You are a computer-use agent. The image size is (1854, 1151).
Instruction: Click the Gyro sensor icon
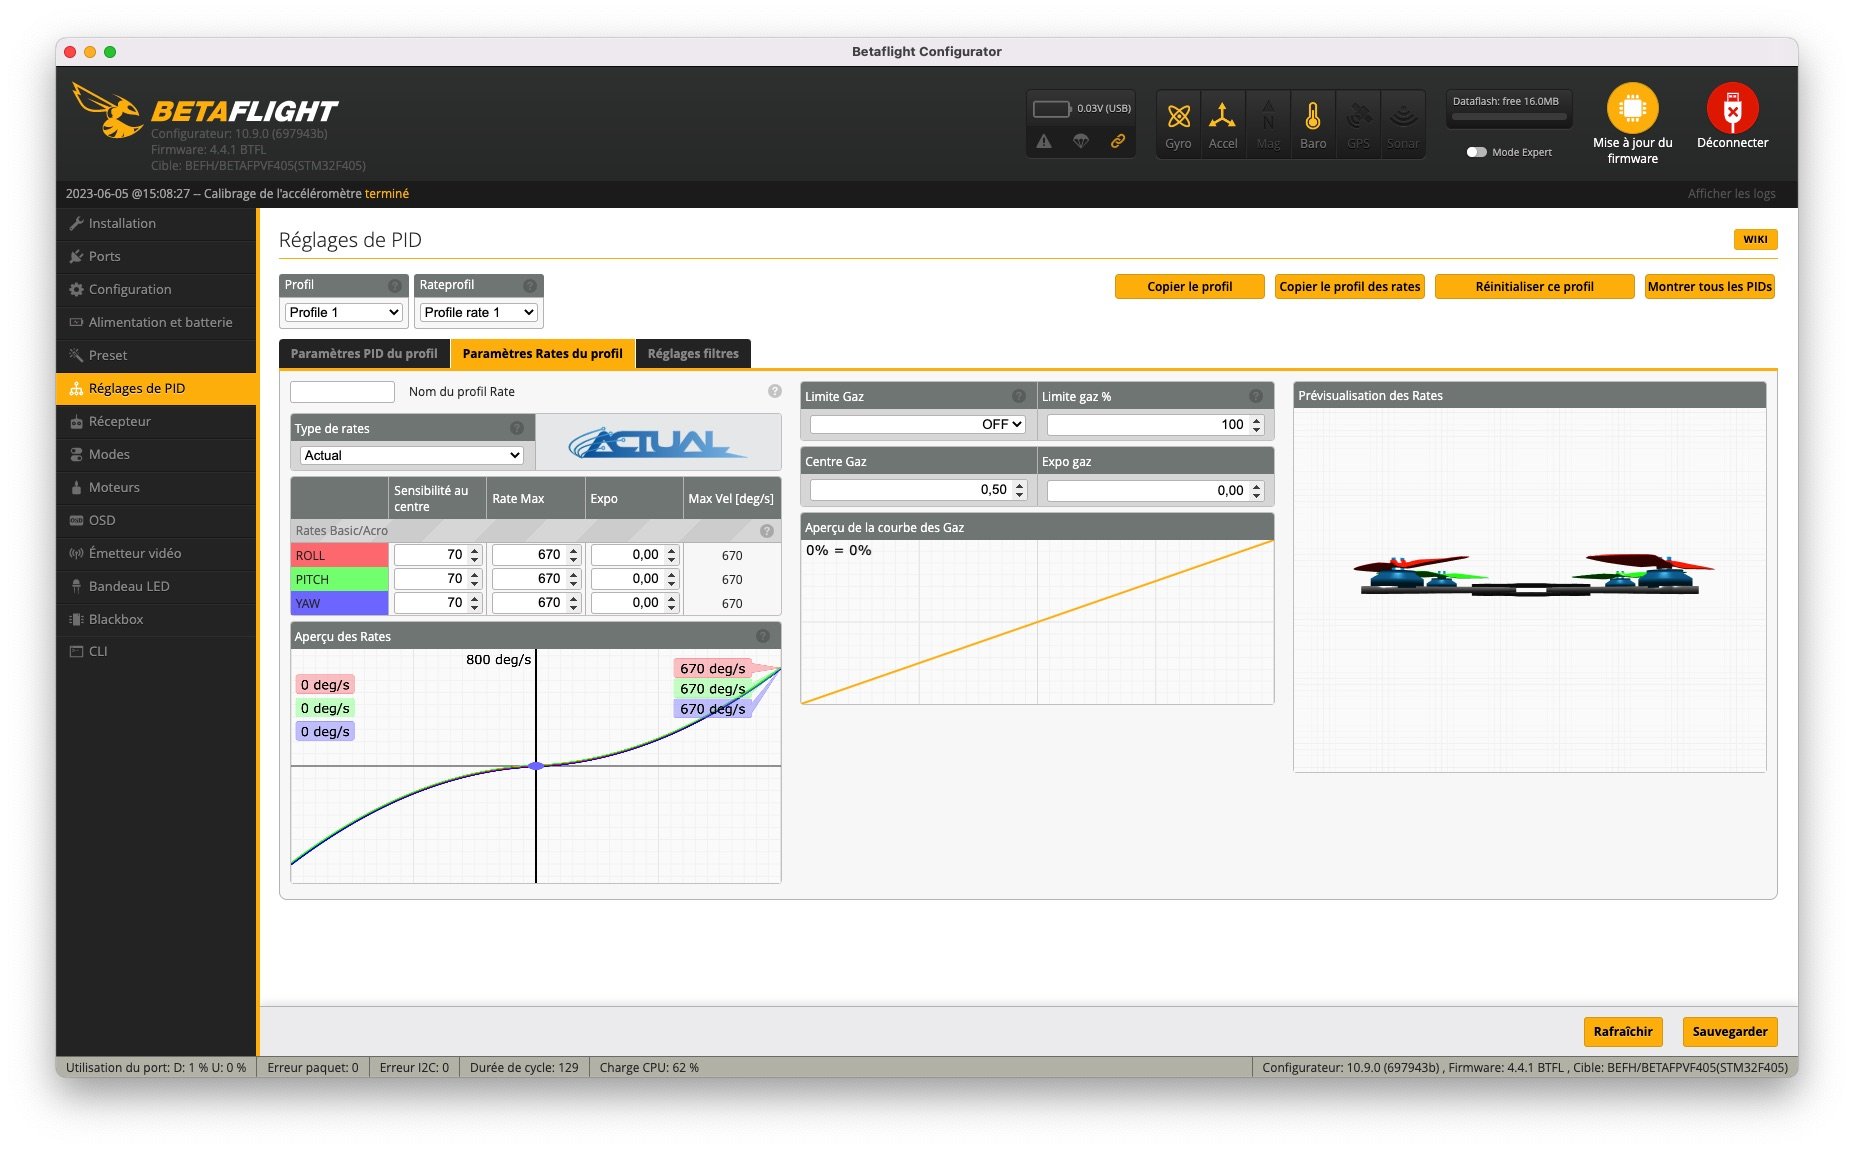1178,117
